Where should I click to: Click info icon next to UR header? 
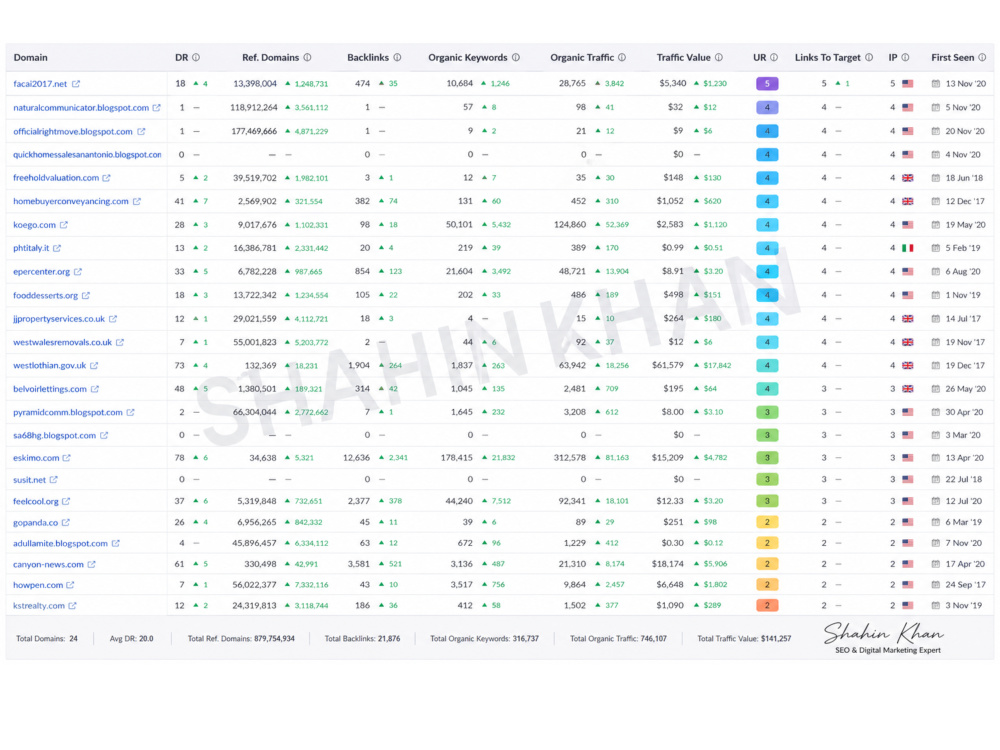[x=774, y=57]
